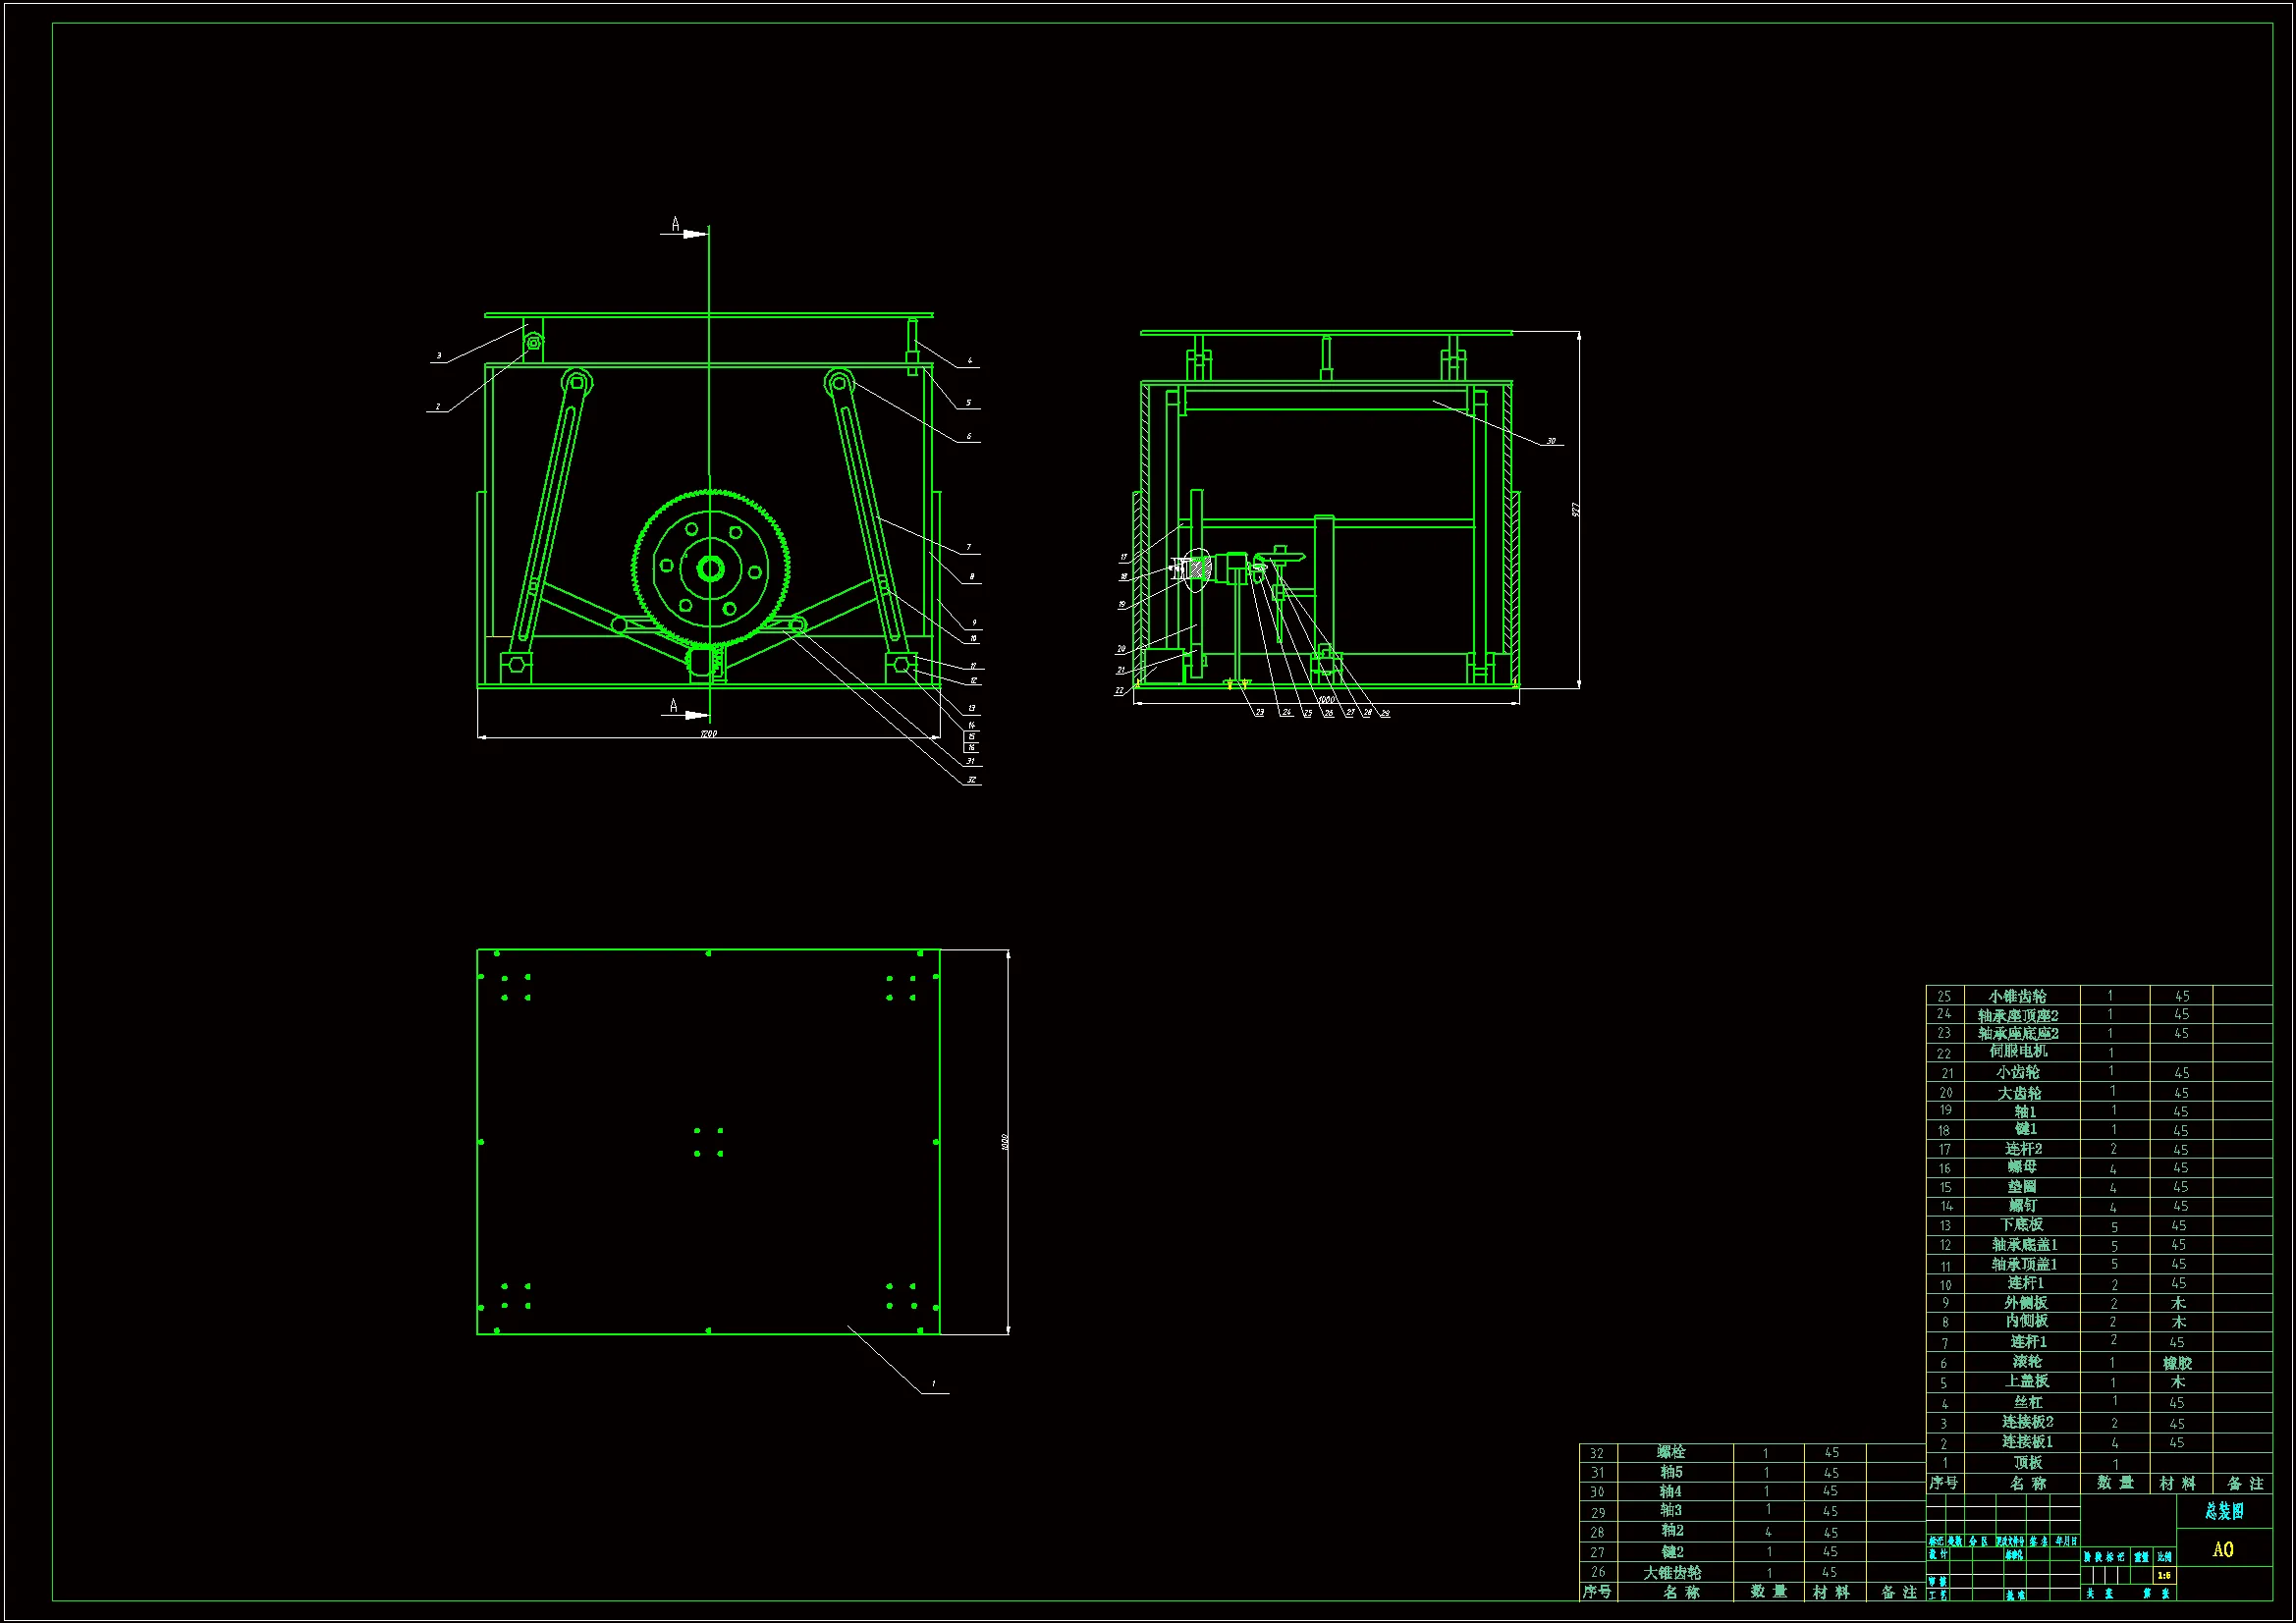Screen dimensions: 2296x1623
Task: Select the 小锥齿轮 row number 25
Action: [1944, 996]
